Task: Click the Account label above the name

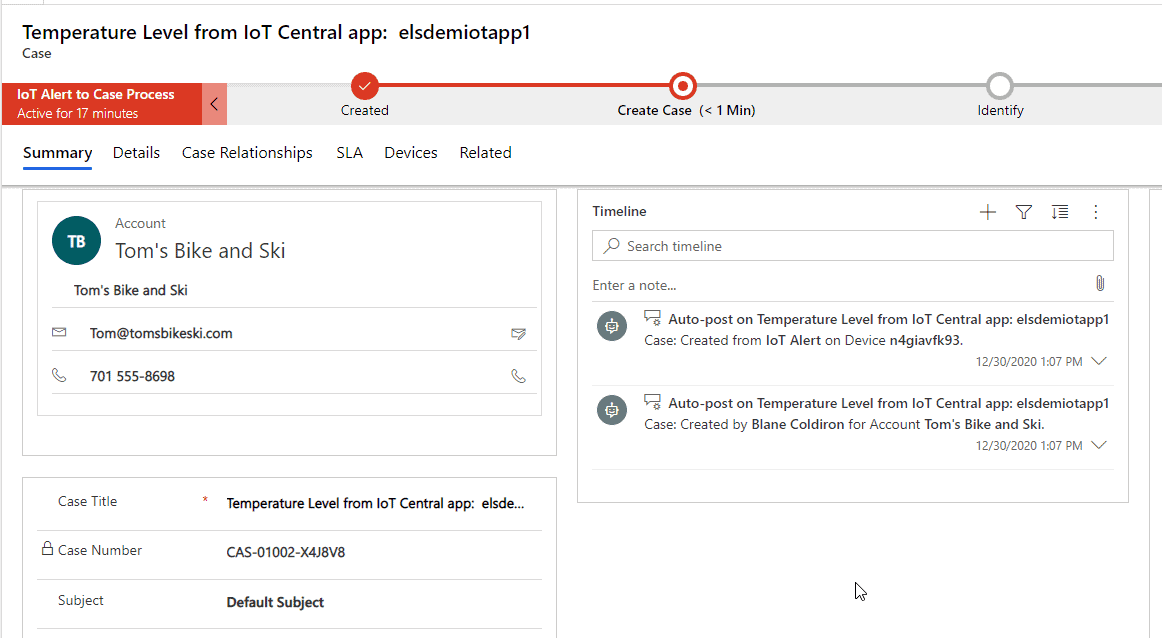Action: [140, 223]
